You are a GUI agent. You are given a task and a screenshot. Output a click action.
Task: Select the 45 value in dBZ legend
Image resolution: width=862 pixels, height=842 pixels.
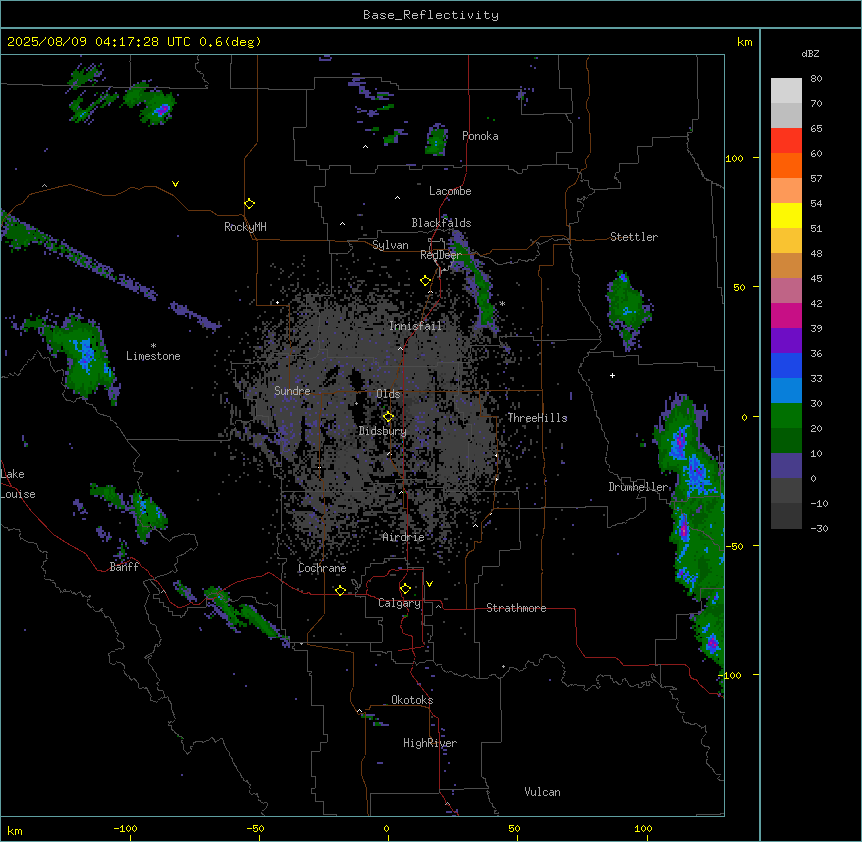click(x=816, y=279)
